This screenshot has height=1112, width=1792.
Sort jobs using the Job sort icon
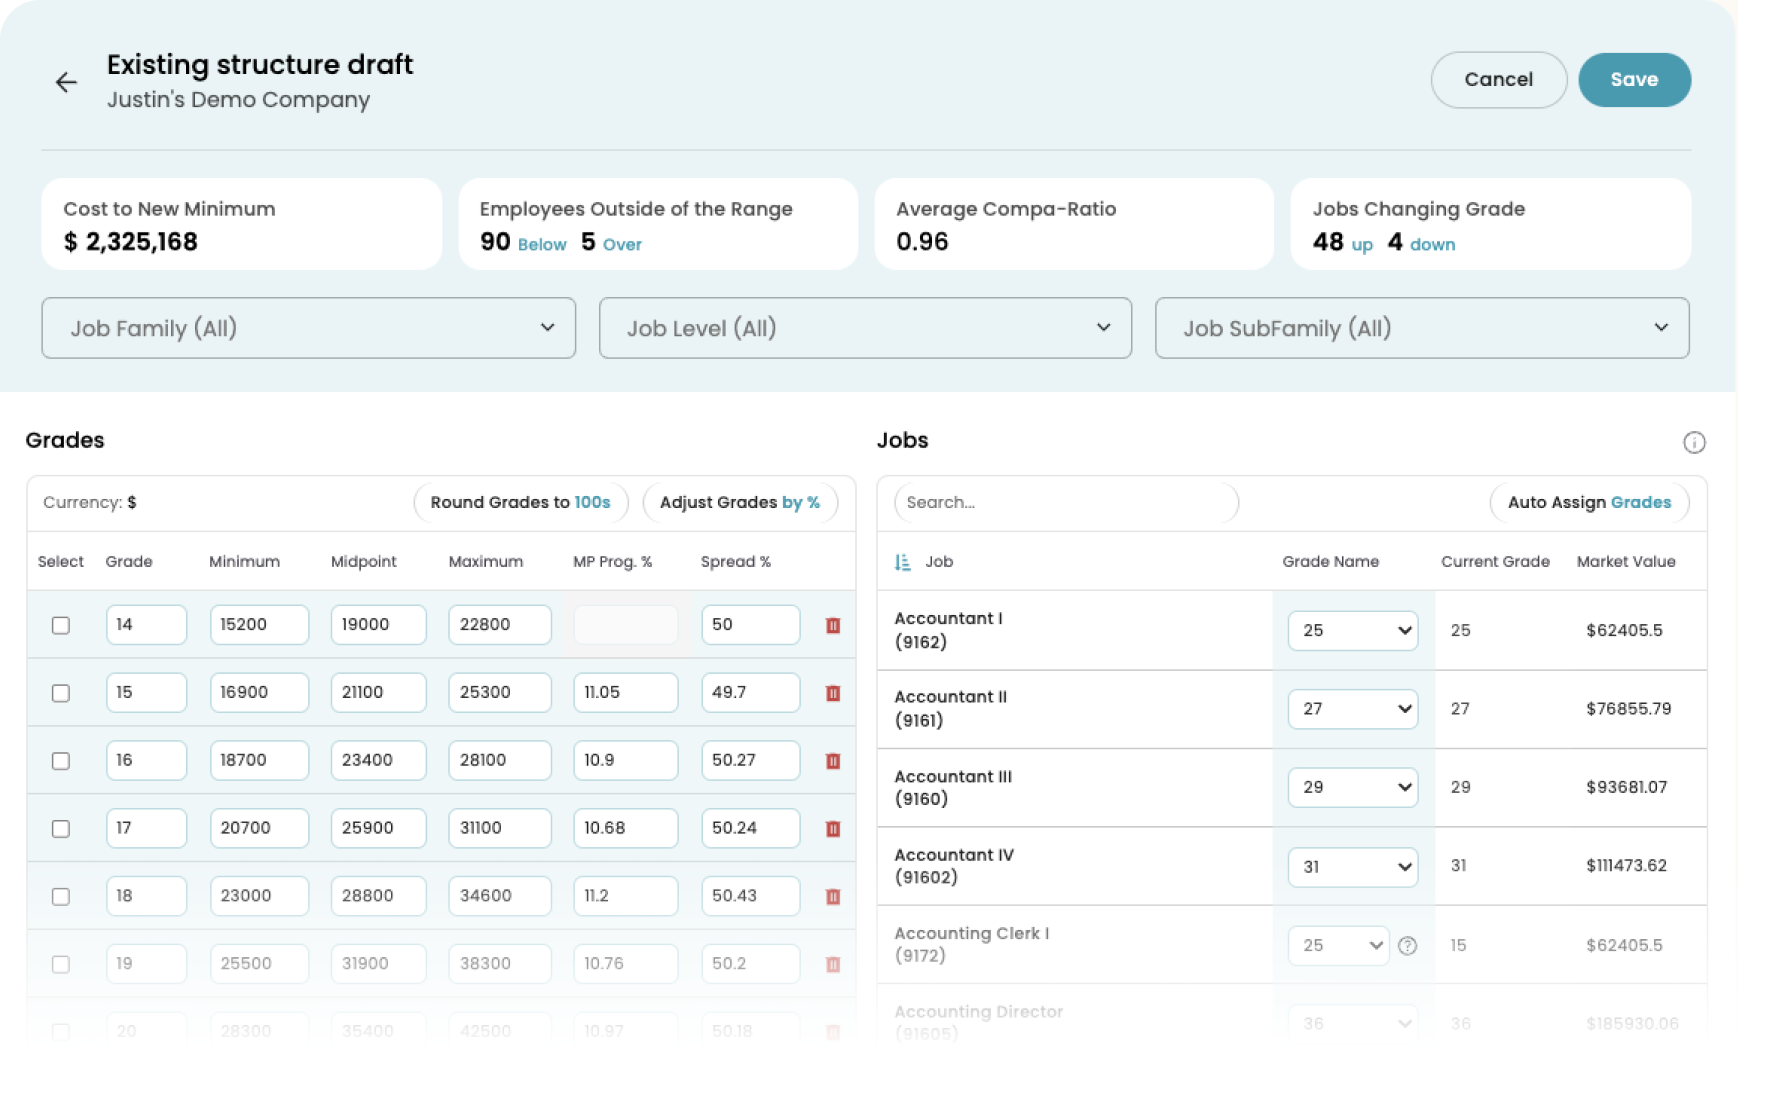point(902,562)
